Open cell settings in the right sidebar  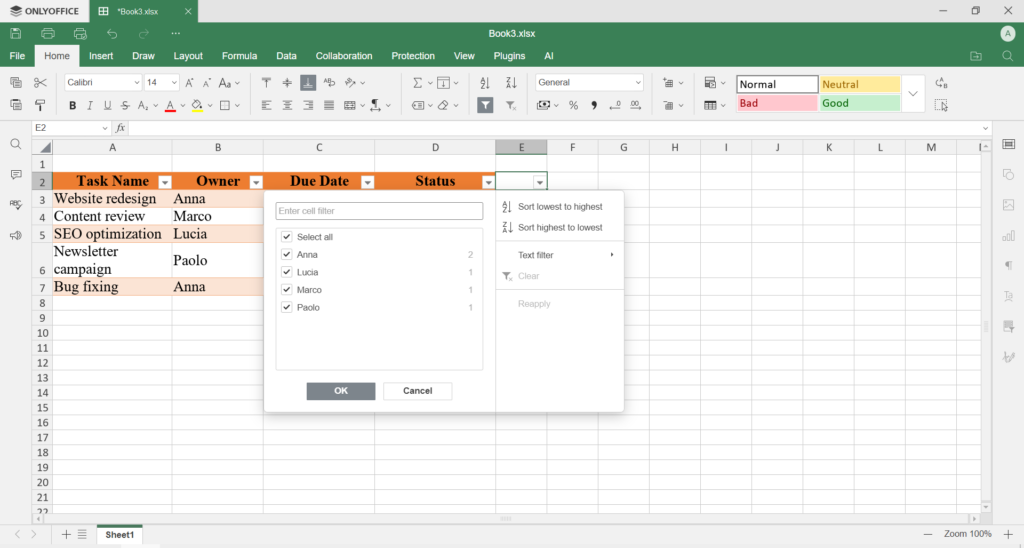1009,144
